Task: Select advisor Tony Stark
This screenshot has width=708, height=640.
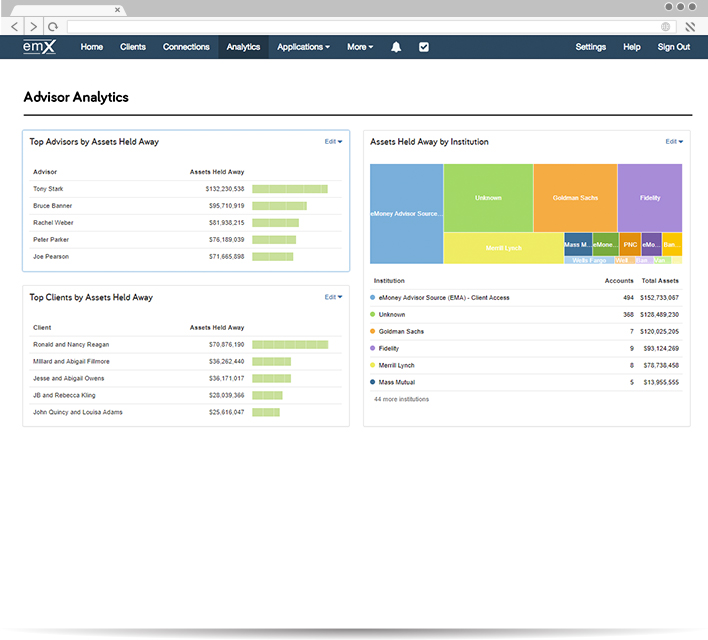Action: tap(48, 189)
